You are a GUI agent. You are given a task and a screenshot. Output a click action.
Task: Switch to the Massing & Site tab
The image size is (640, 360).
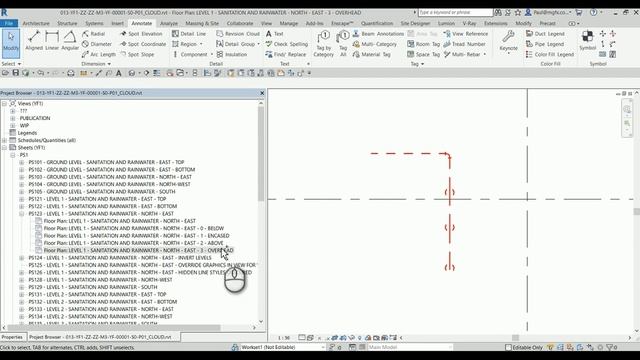(x=202, y=23)
